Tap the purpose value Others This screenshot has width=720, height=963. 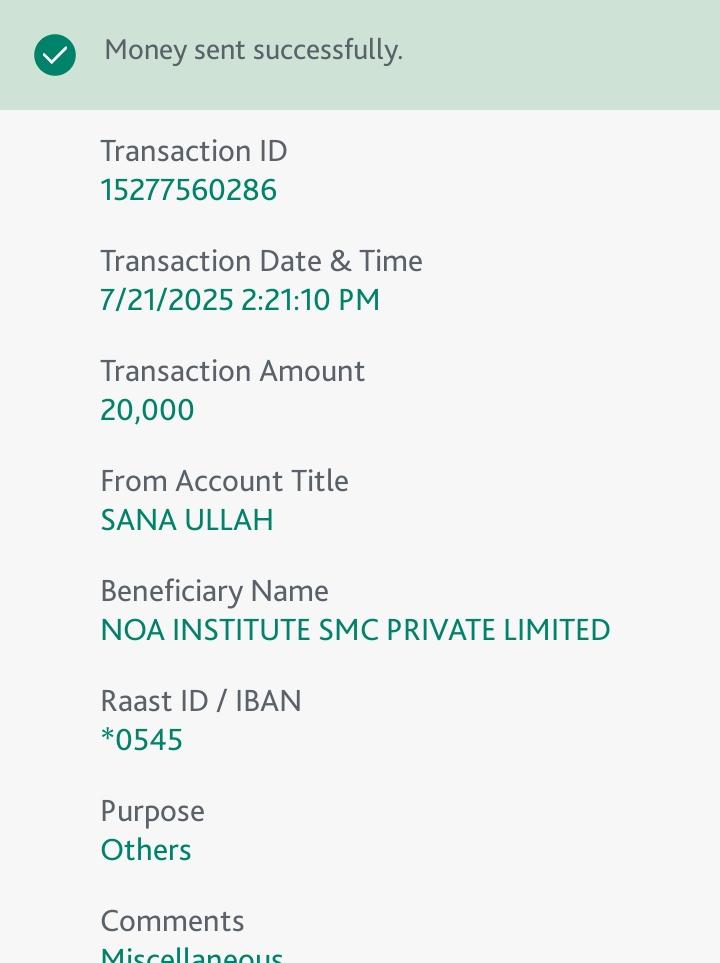click(x=146, y=850)
